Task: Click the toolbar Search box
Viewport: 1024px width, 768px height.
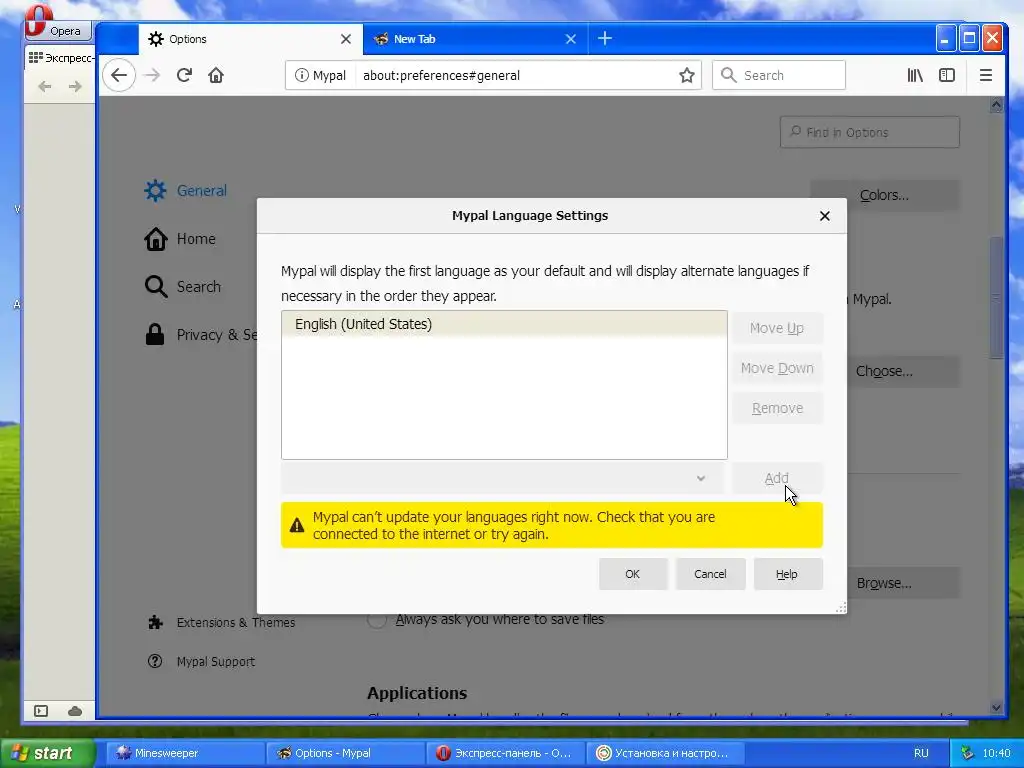Action: [778, 75]
